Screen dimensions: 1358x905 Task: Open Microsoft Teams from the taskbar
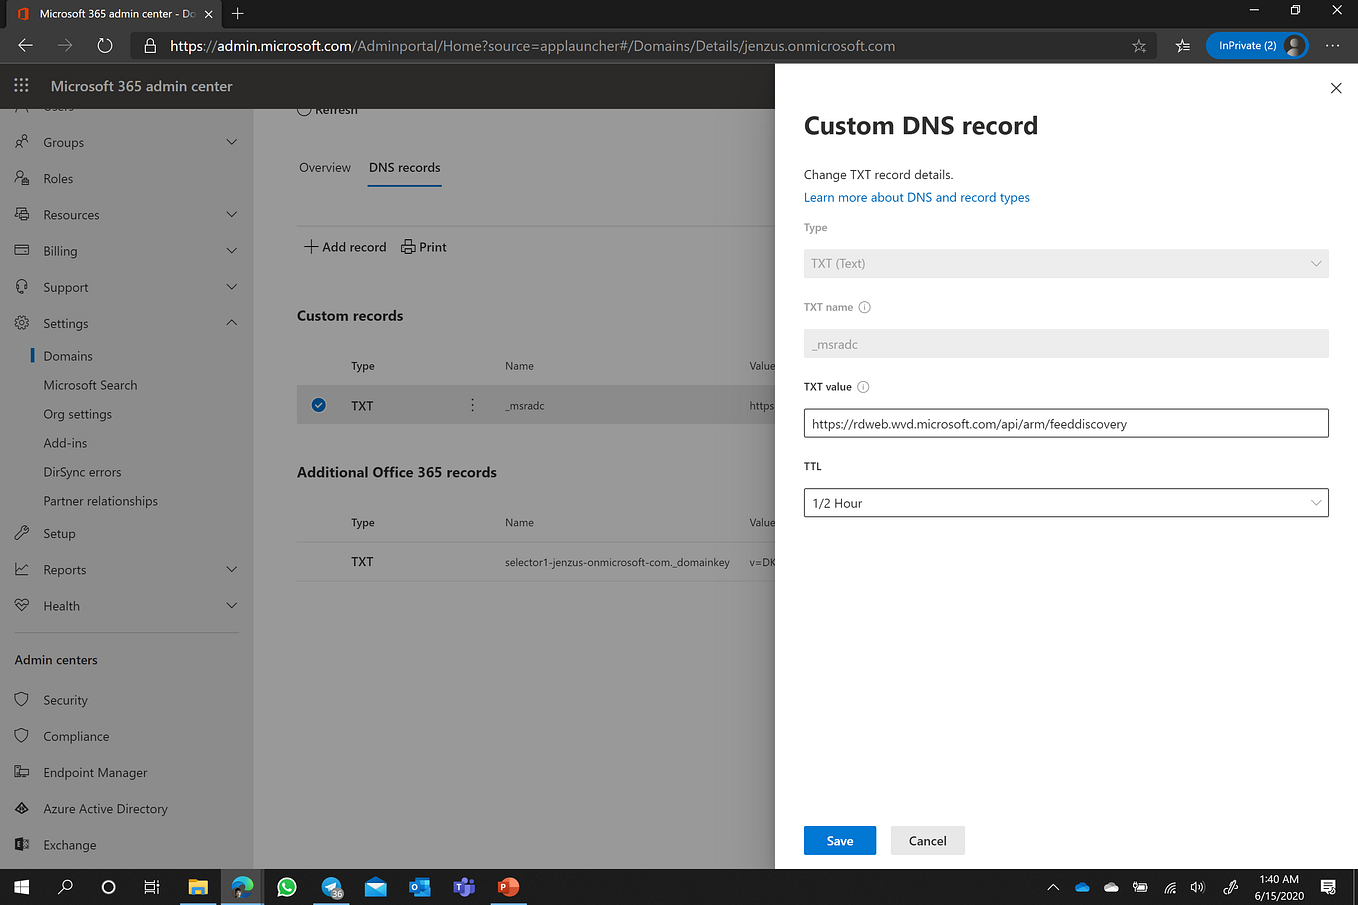point(463,887)
